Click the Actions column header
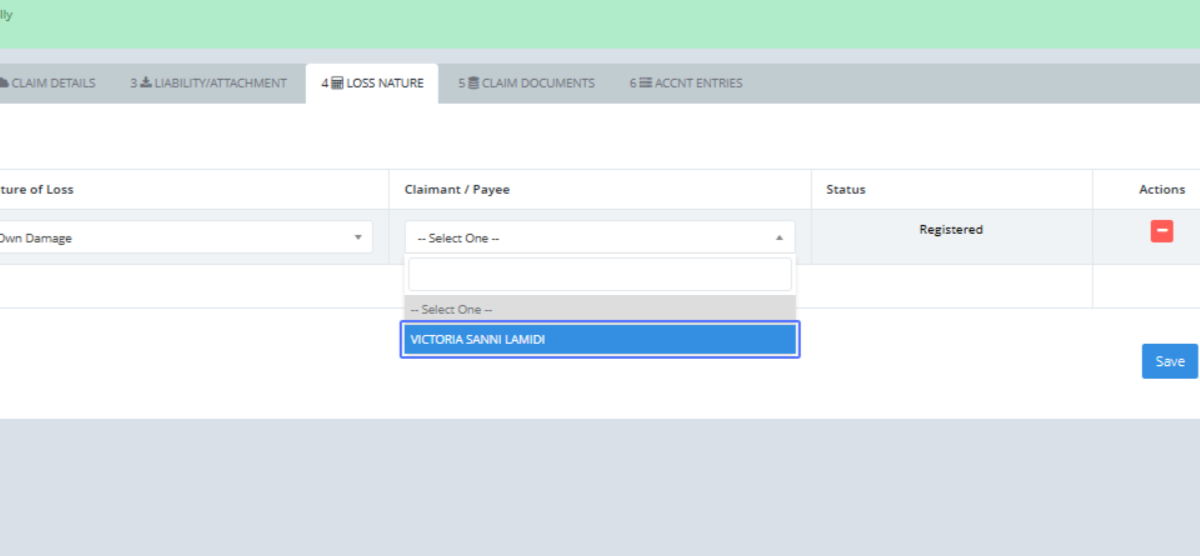This screenshot has height=556, width=1200. tap(1161, 189)
